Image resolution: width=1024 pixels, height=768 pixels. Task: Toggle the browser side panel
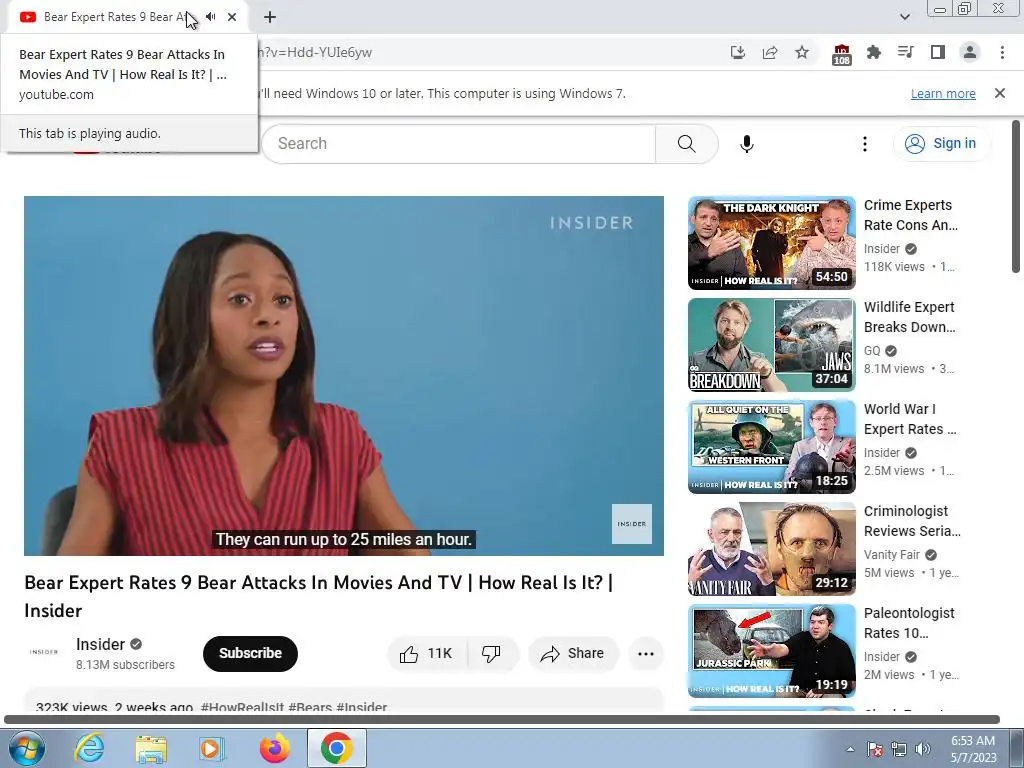(938, 52)
